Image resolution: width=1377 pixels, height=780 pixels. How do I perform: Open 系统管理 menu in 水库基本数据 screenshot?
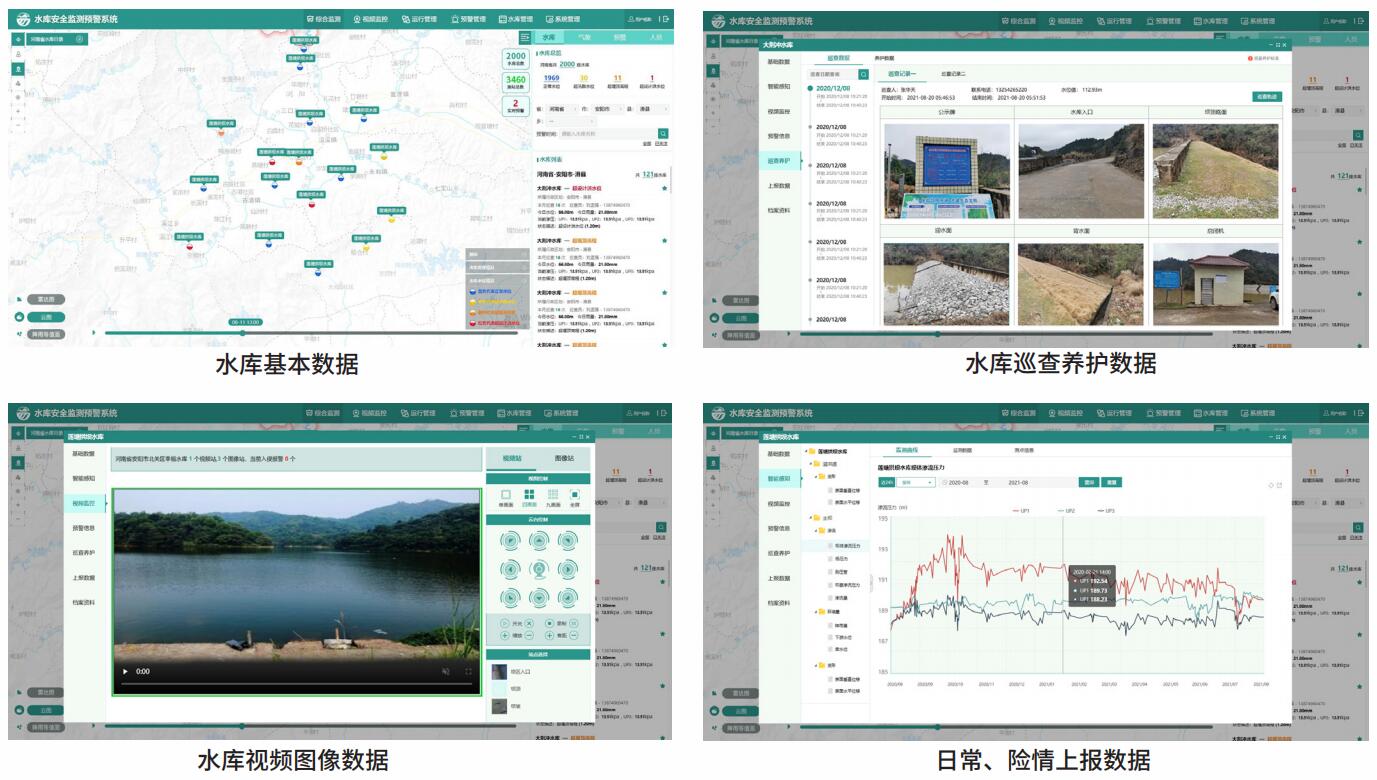pyautogui.click(x=563, y=19)
